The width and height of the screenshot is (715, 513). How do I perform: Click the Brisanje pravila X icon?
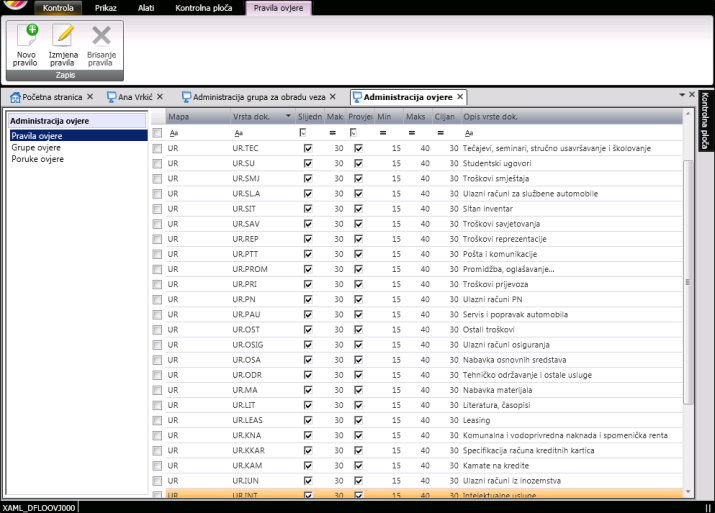pos(101,36)
